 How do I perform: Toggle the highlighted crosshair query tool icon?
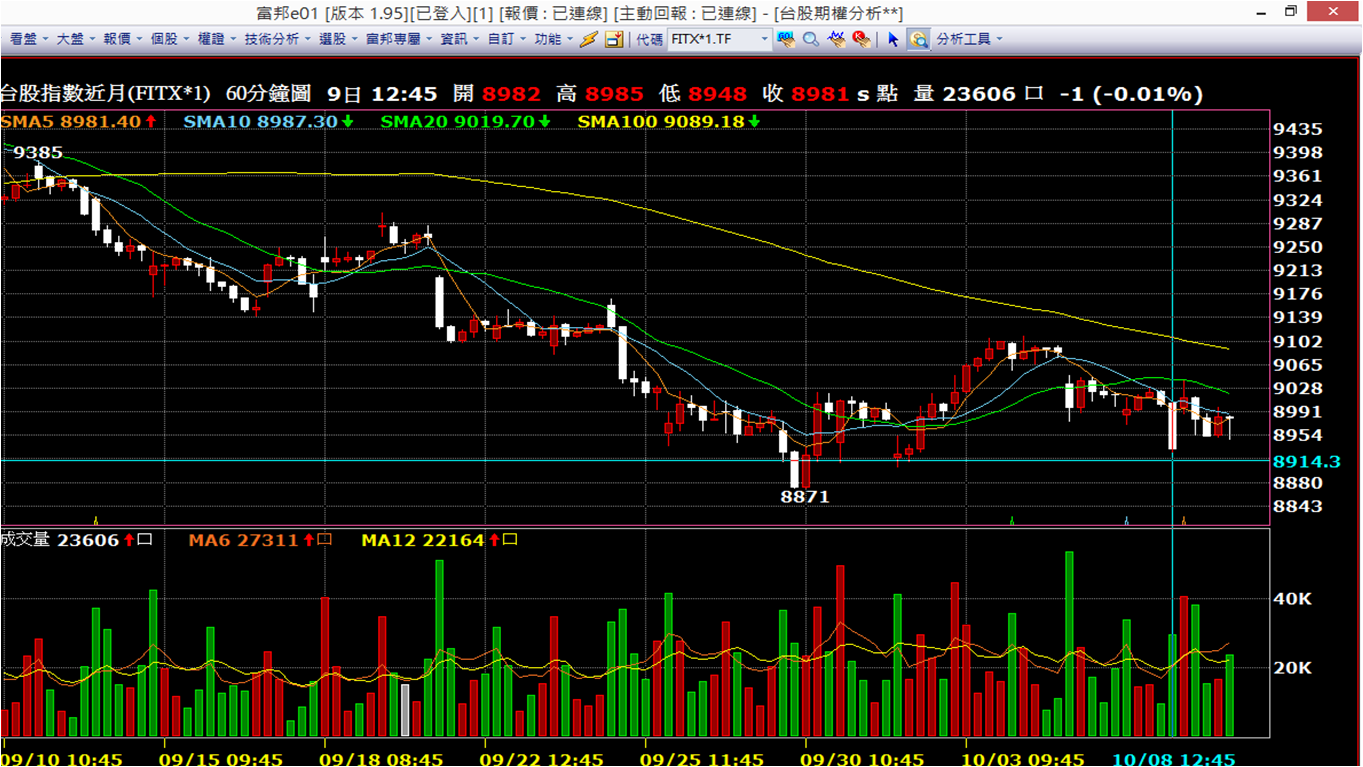(918, 39)
